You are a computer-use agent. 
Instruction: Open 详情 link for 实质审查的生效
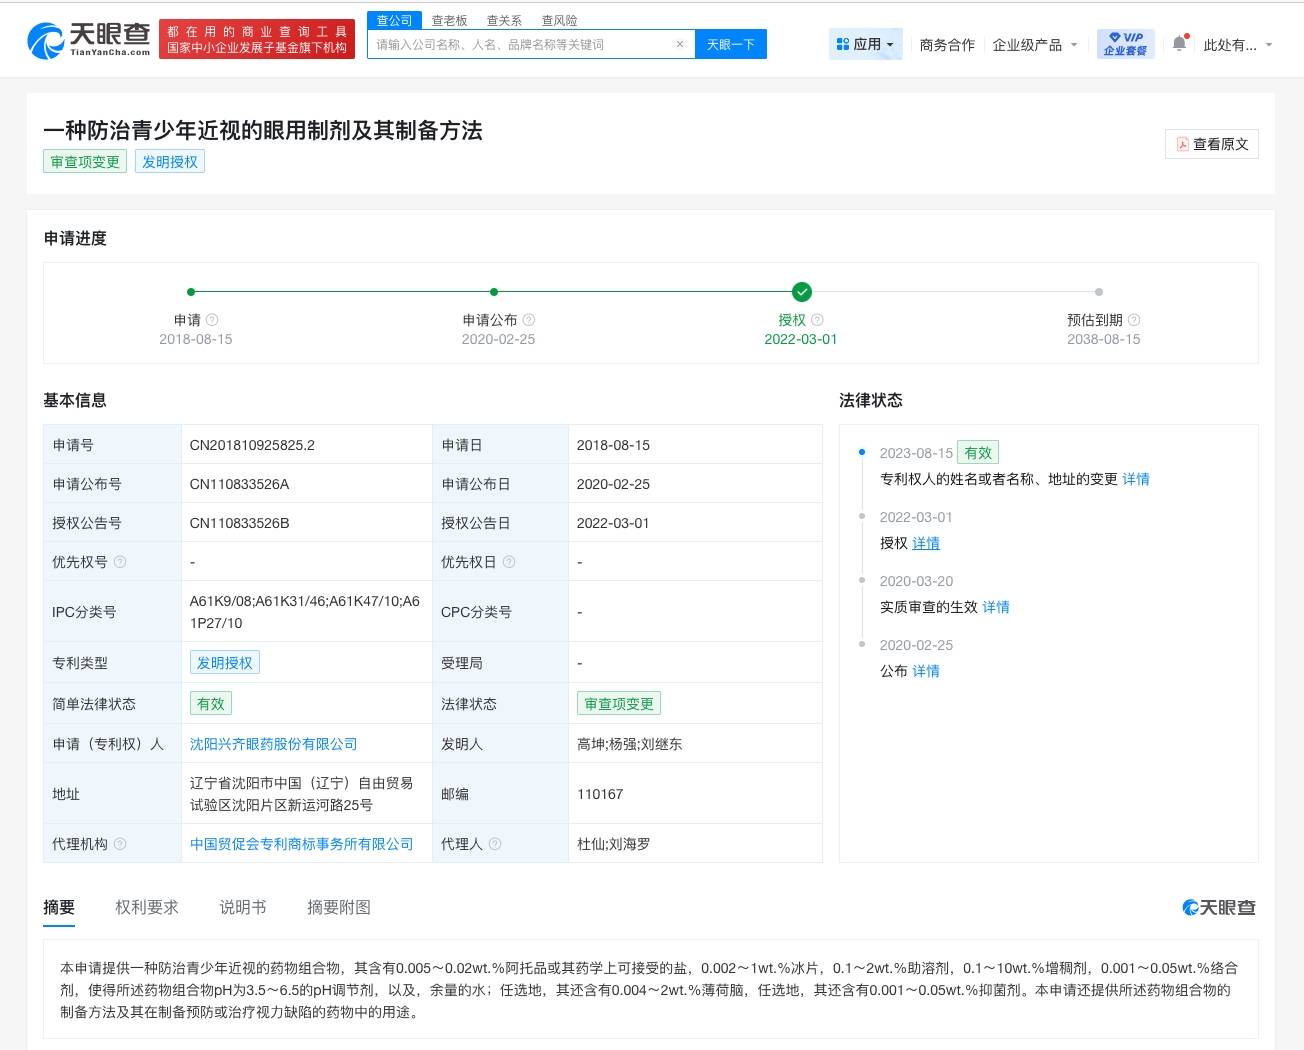995,607
